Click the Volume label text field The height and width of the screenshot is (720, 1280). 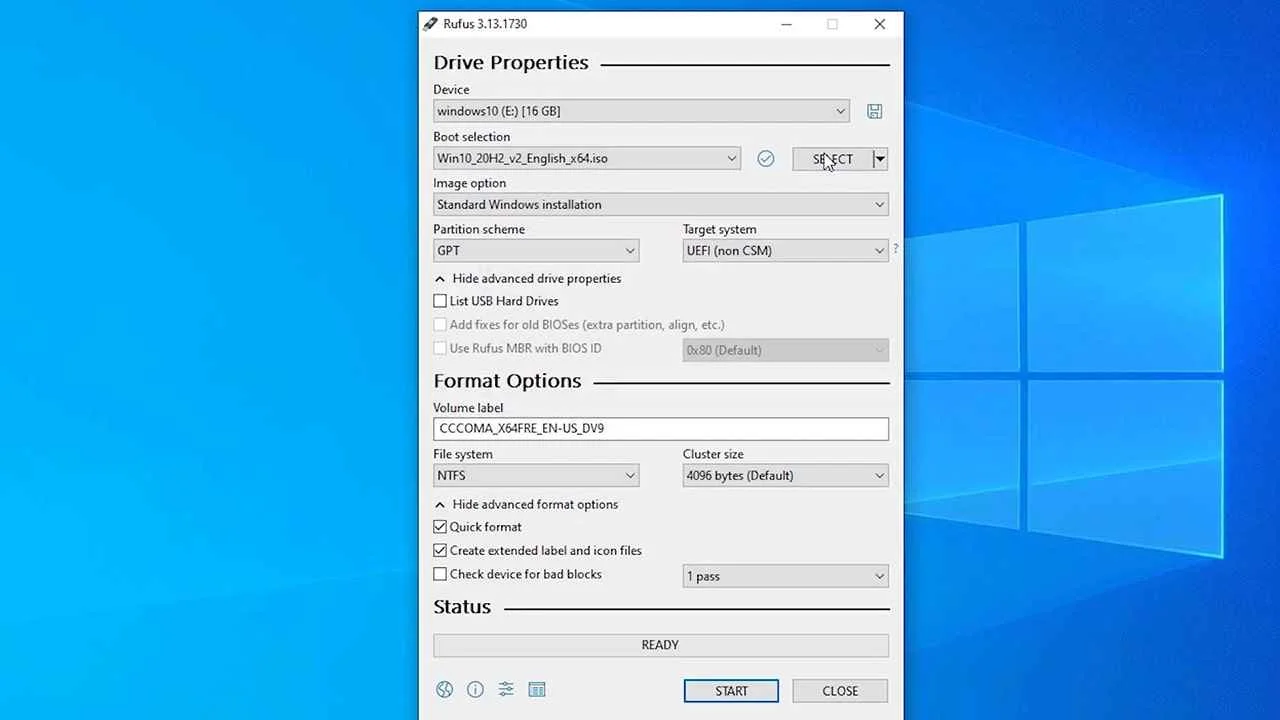(661, 428)
